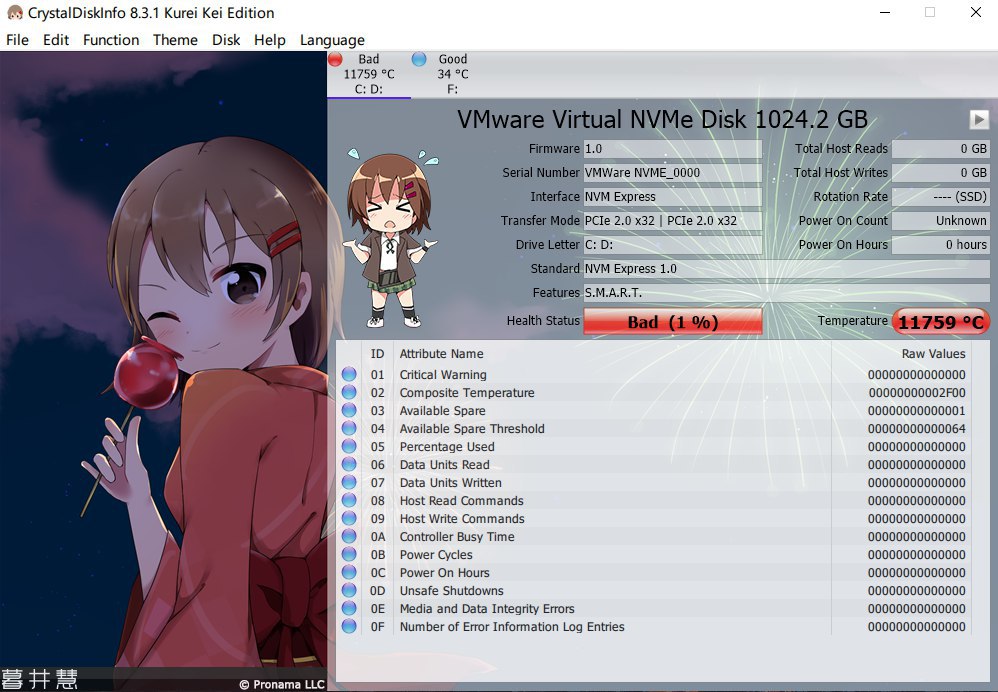Screen dimensions: 998x692
Task: Click status icon for Power Cycles
Action: coord(349,554)
